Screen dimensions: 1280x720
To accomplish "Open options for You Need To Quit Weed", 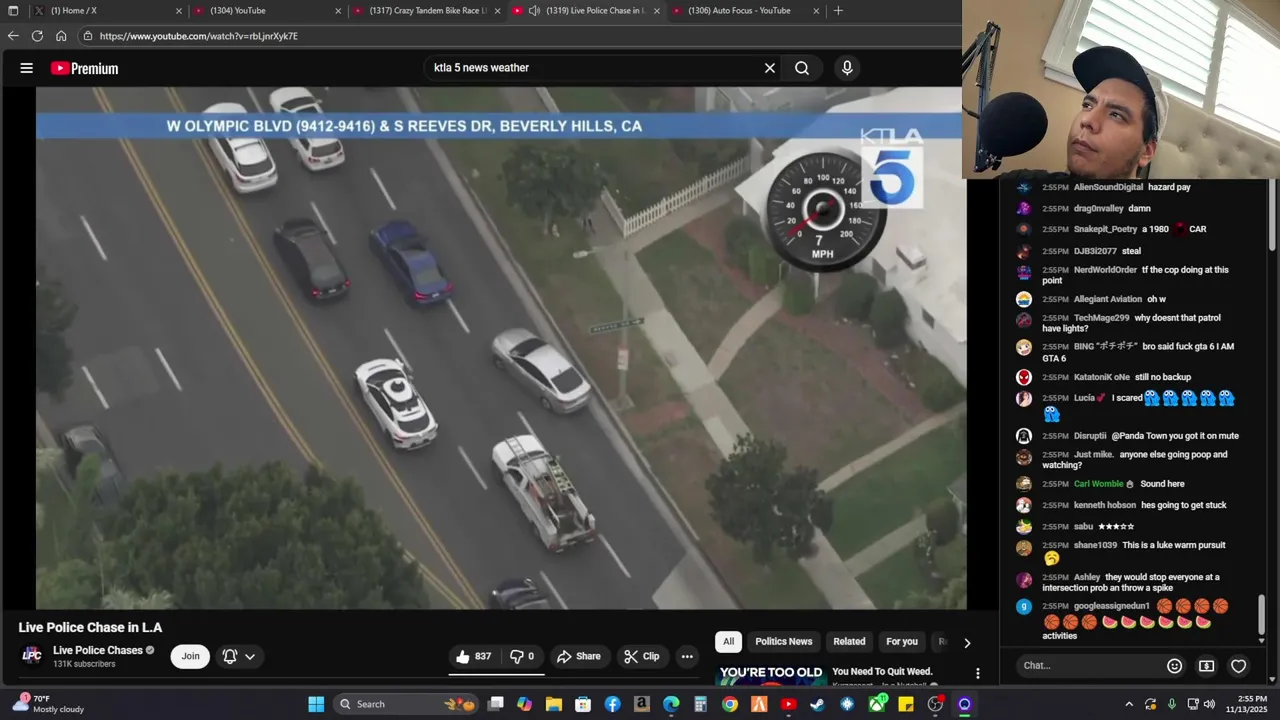I will point(978,673).
